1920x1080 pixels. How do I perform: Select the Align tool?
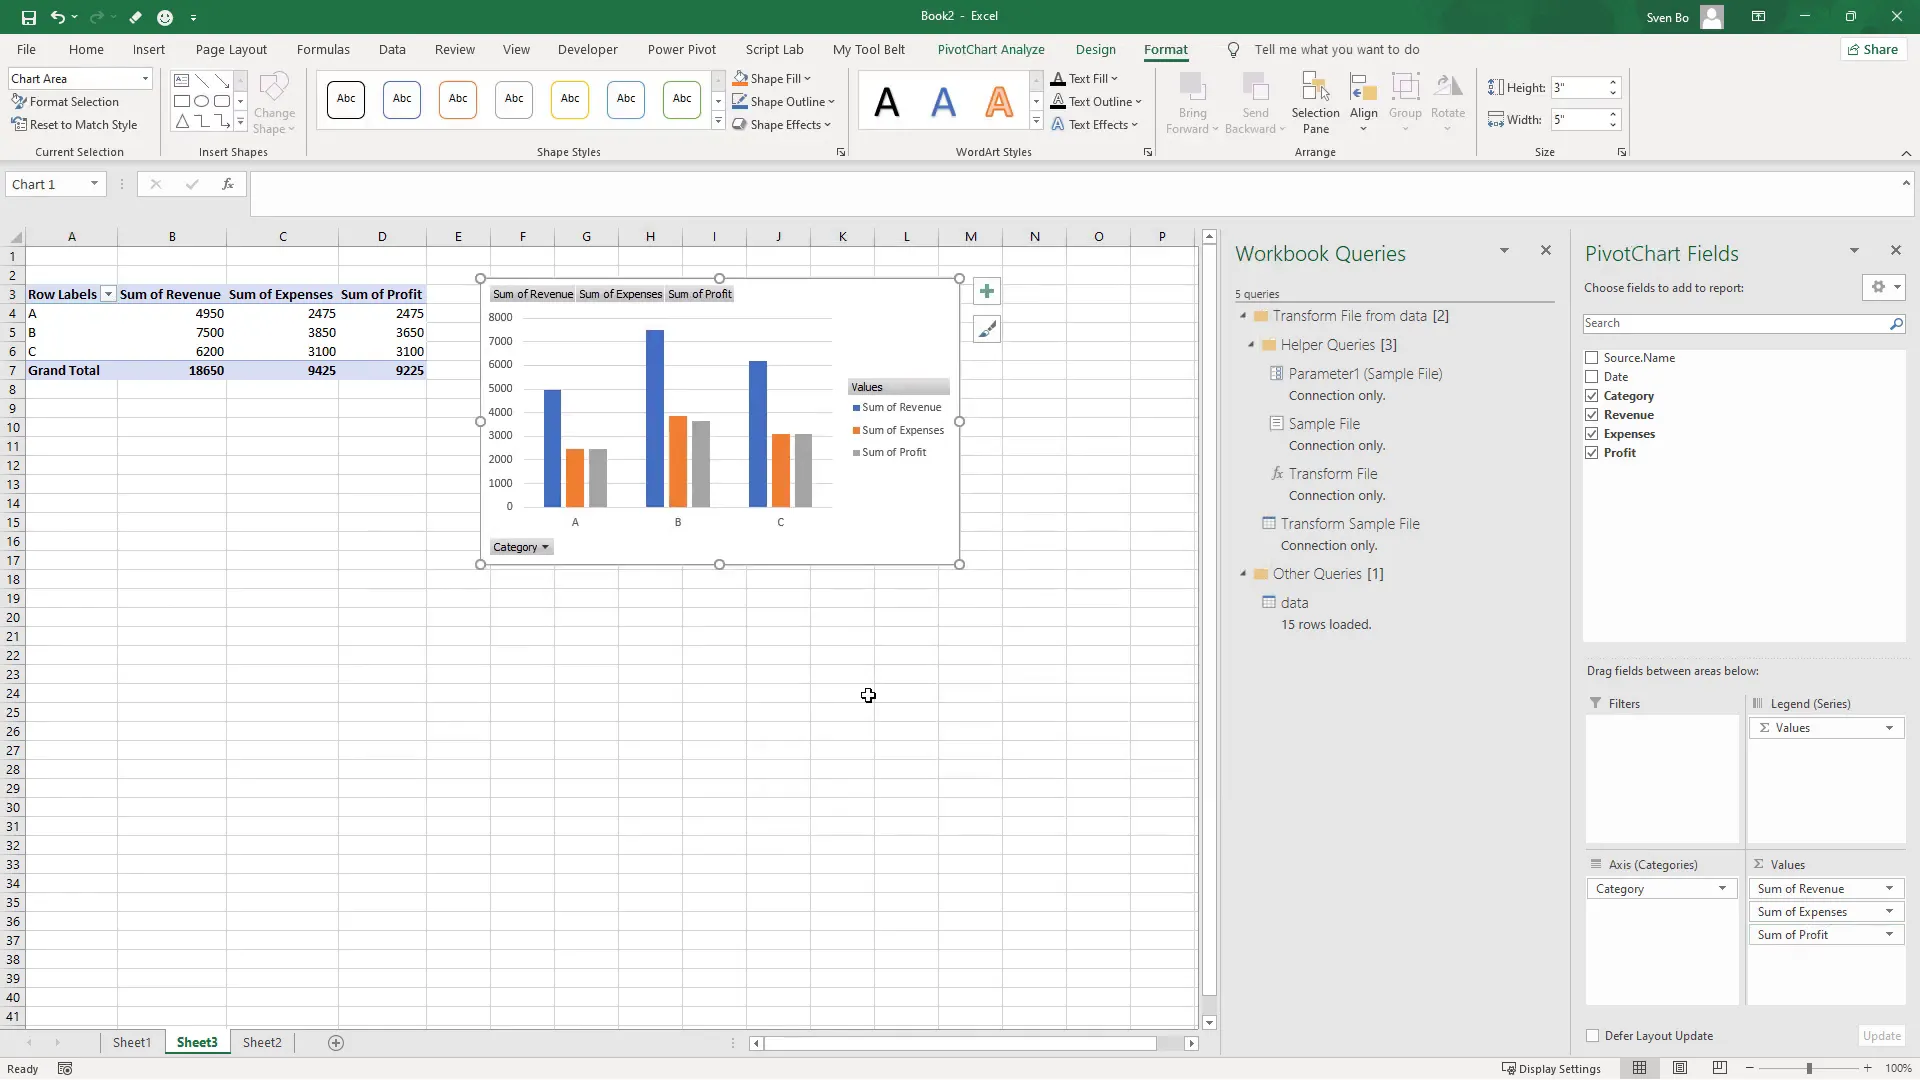point(1364,101)
